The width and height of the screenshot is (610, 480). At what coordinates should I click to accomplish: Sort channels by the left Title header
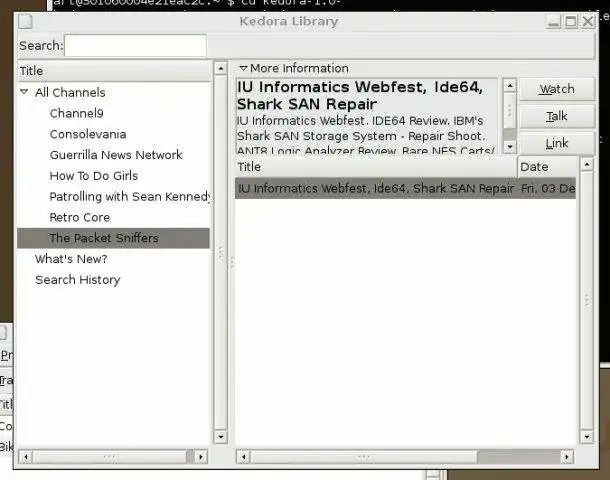(x=114, y=71)
